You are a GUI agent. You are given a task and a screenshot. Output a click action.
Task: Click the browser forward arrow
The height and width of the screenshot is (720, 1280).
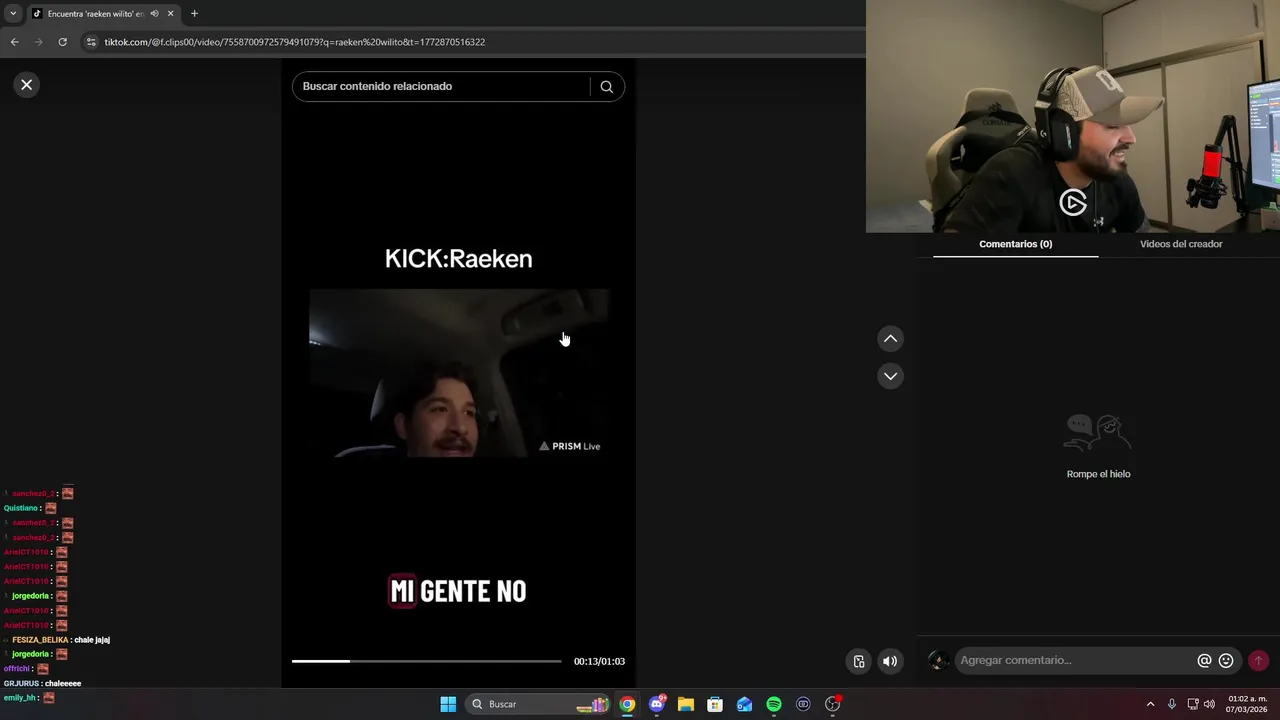pyautogui.click(x=38, y=42)
